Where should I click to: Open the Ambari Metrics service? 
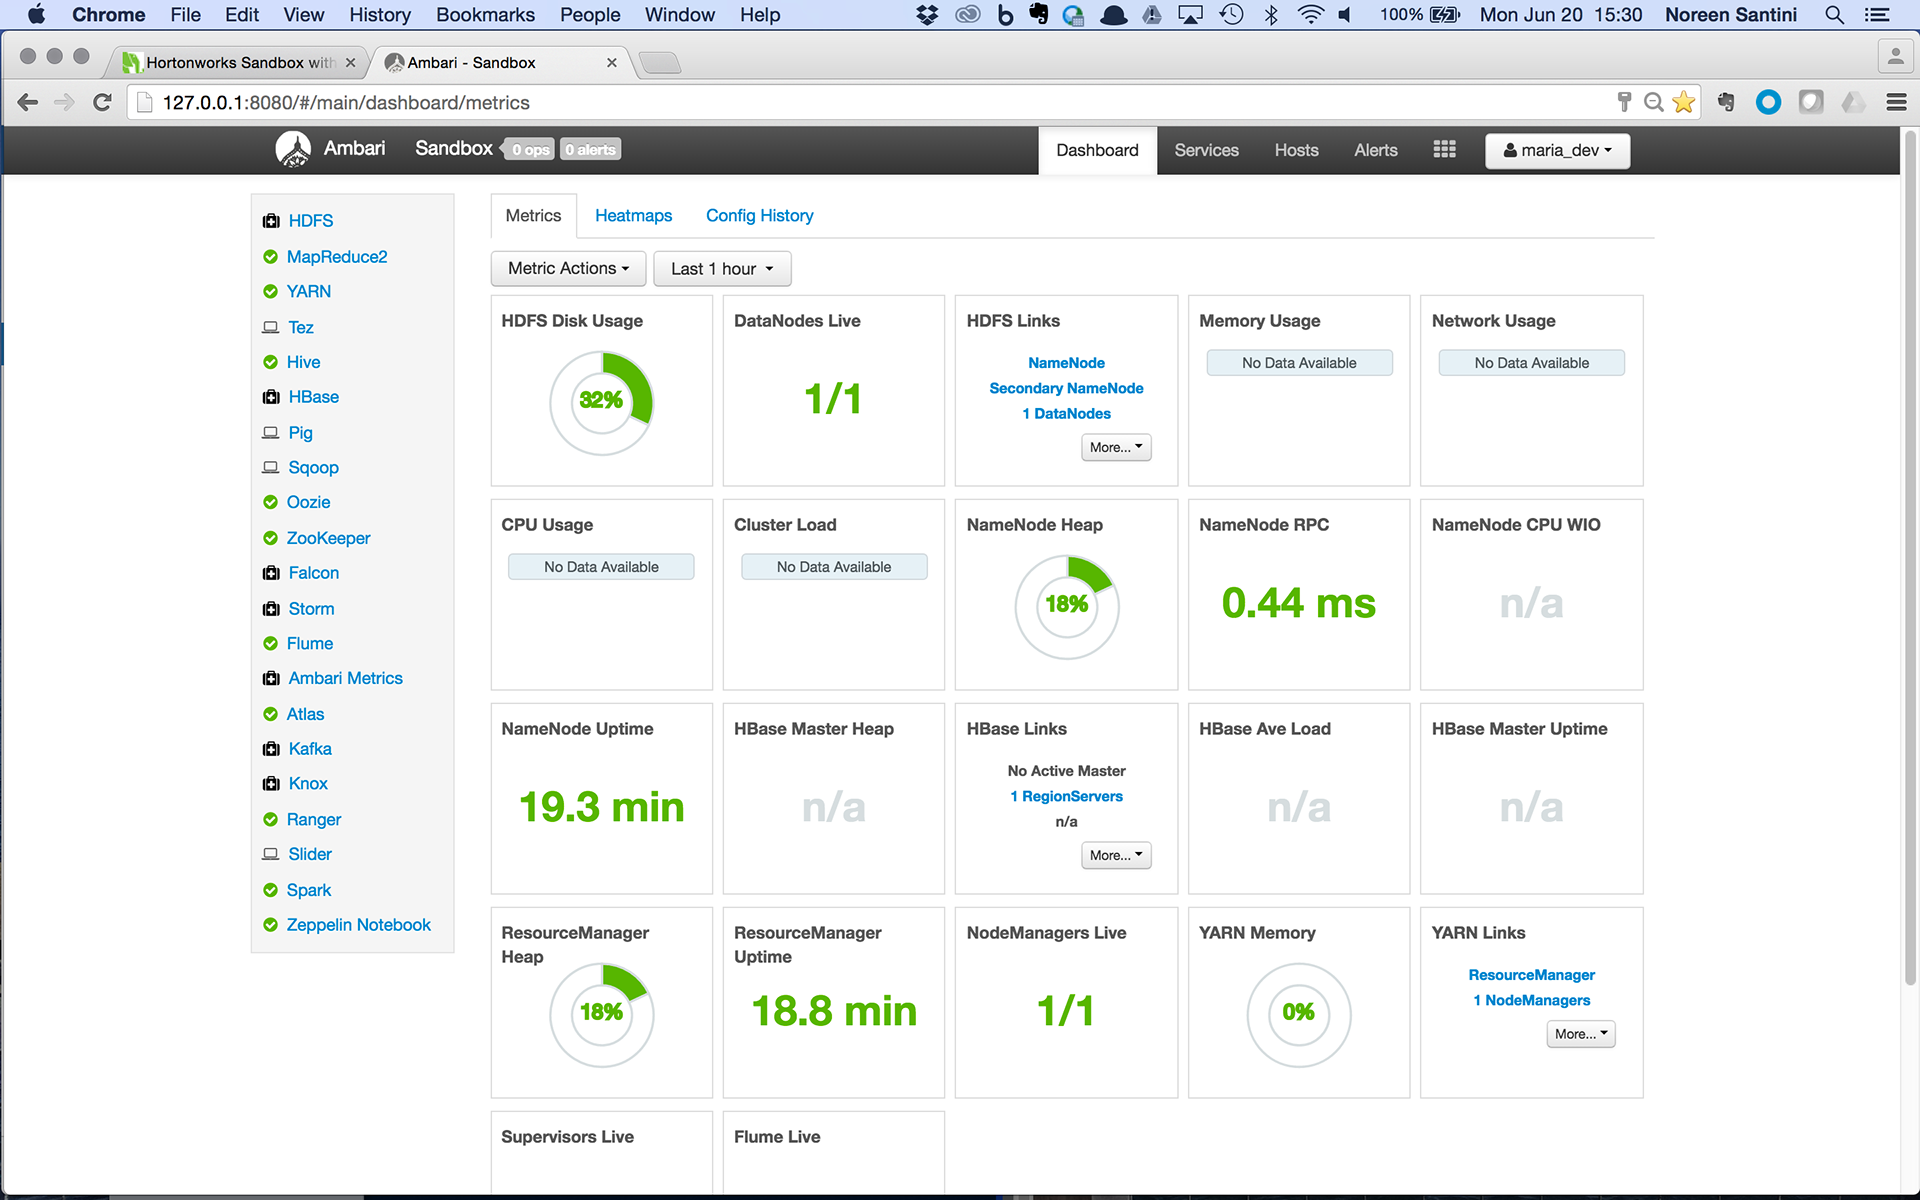[345, 678]
